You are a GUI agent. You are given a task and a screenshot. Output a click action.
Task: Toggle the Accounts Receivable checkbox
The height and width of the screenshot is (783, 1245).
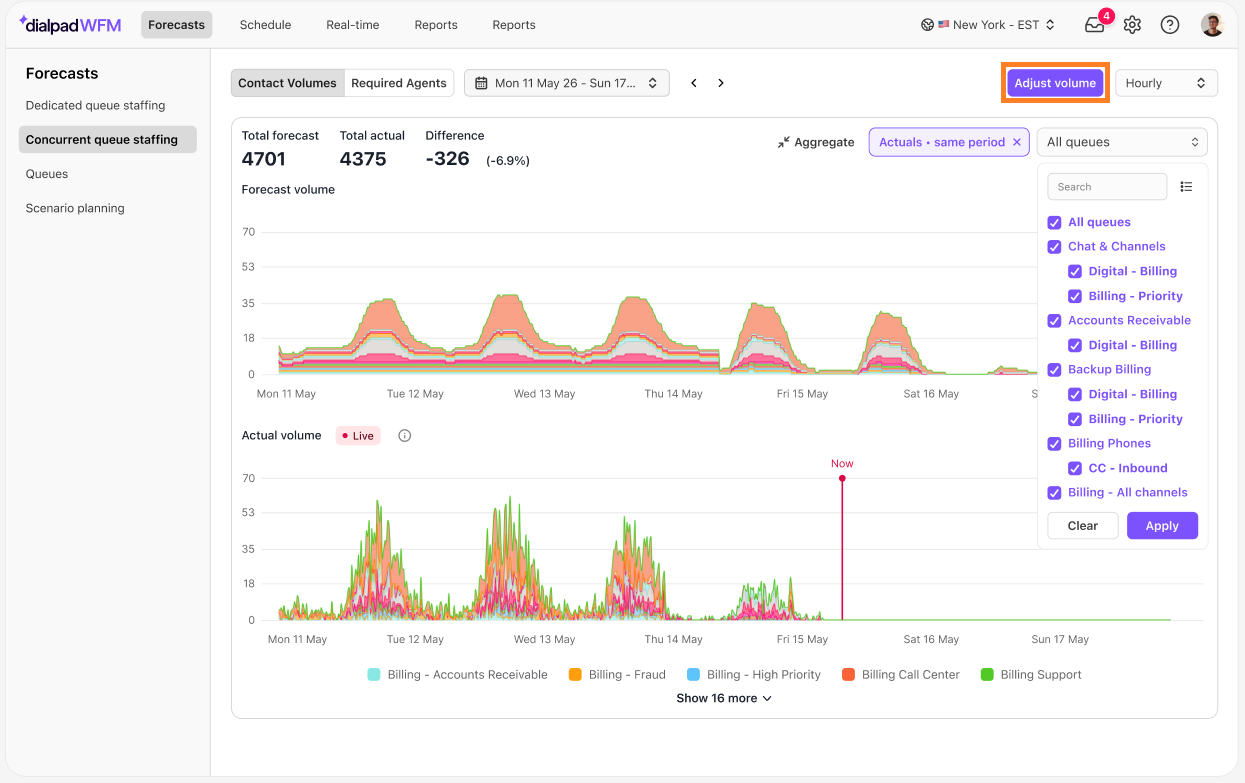coord(1054,320)
